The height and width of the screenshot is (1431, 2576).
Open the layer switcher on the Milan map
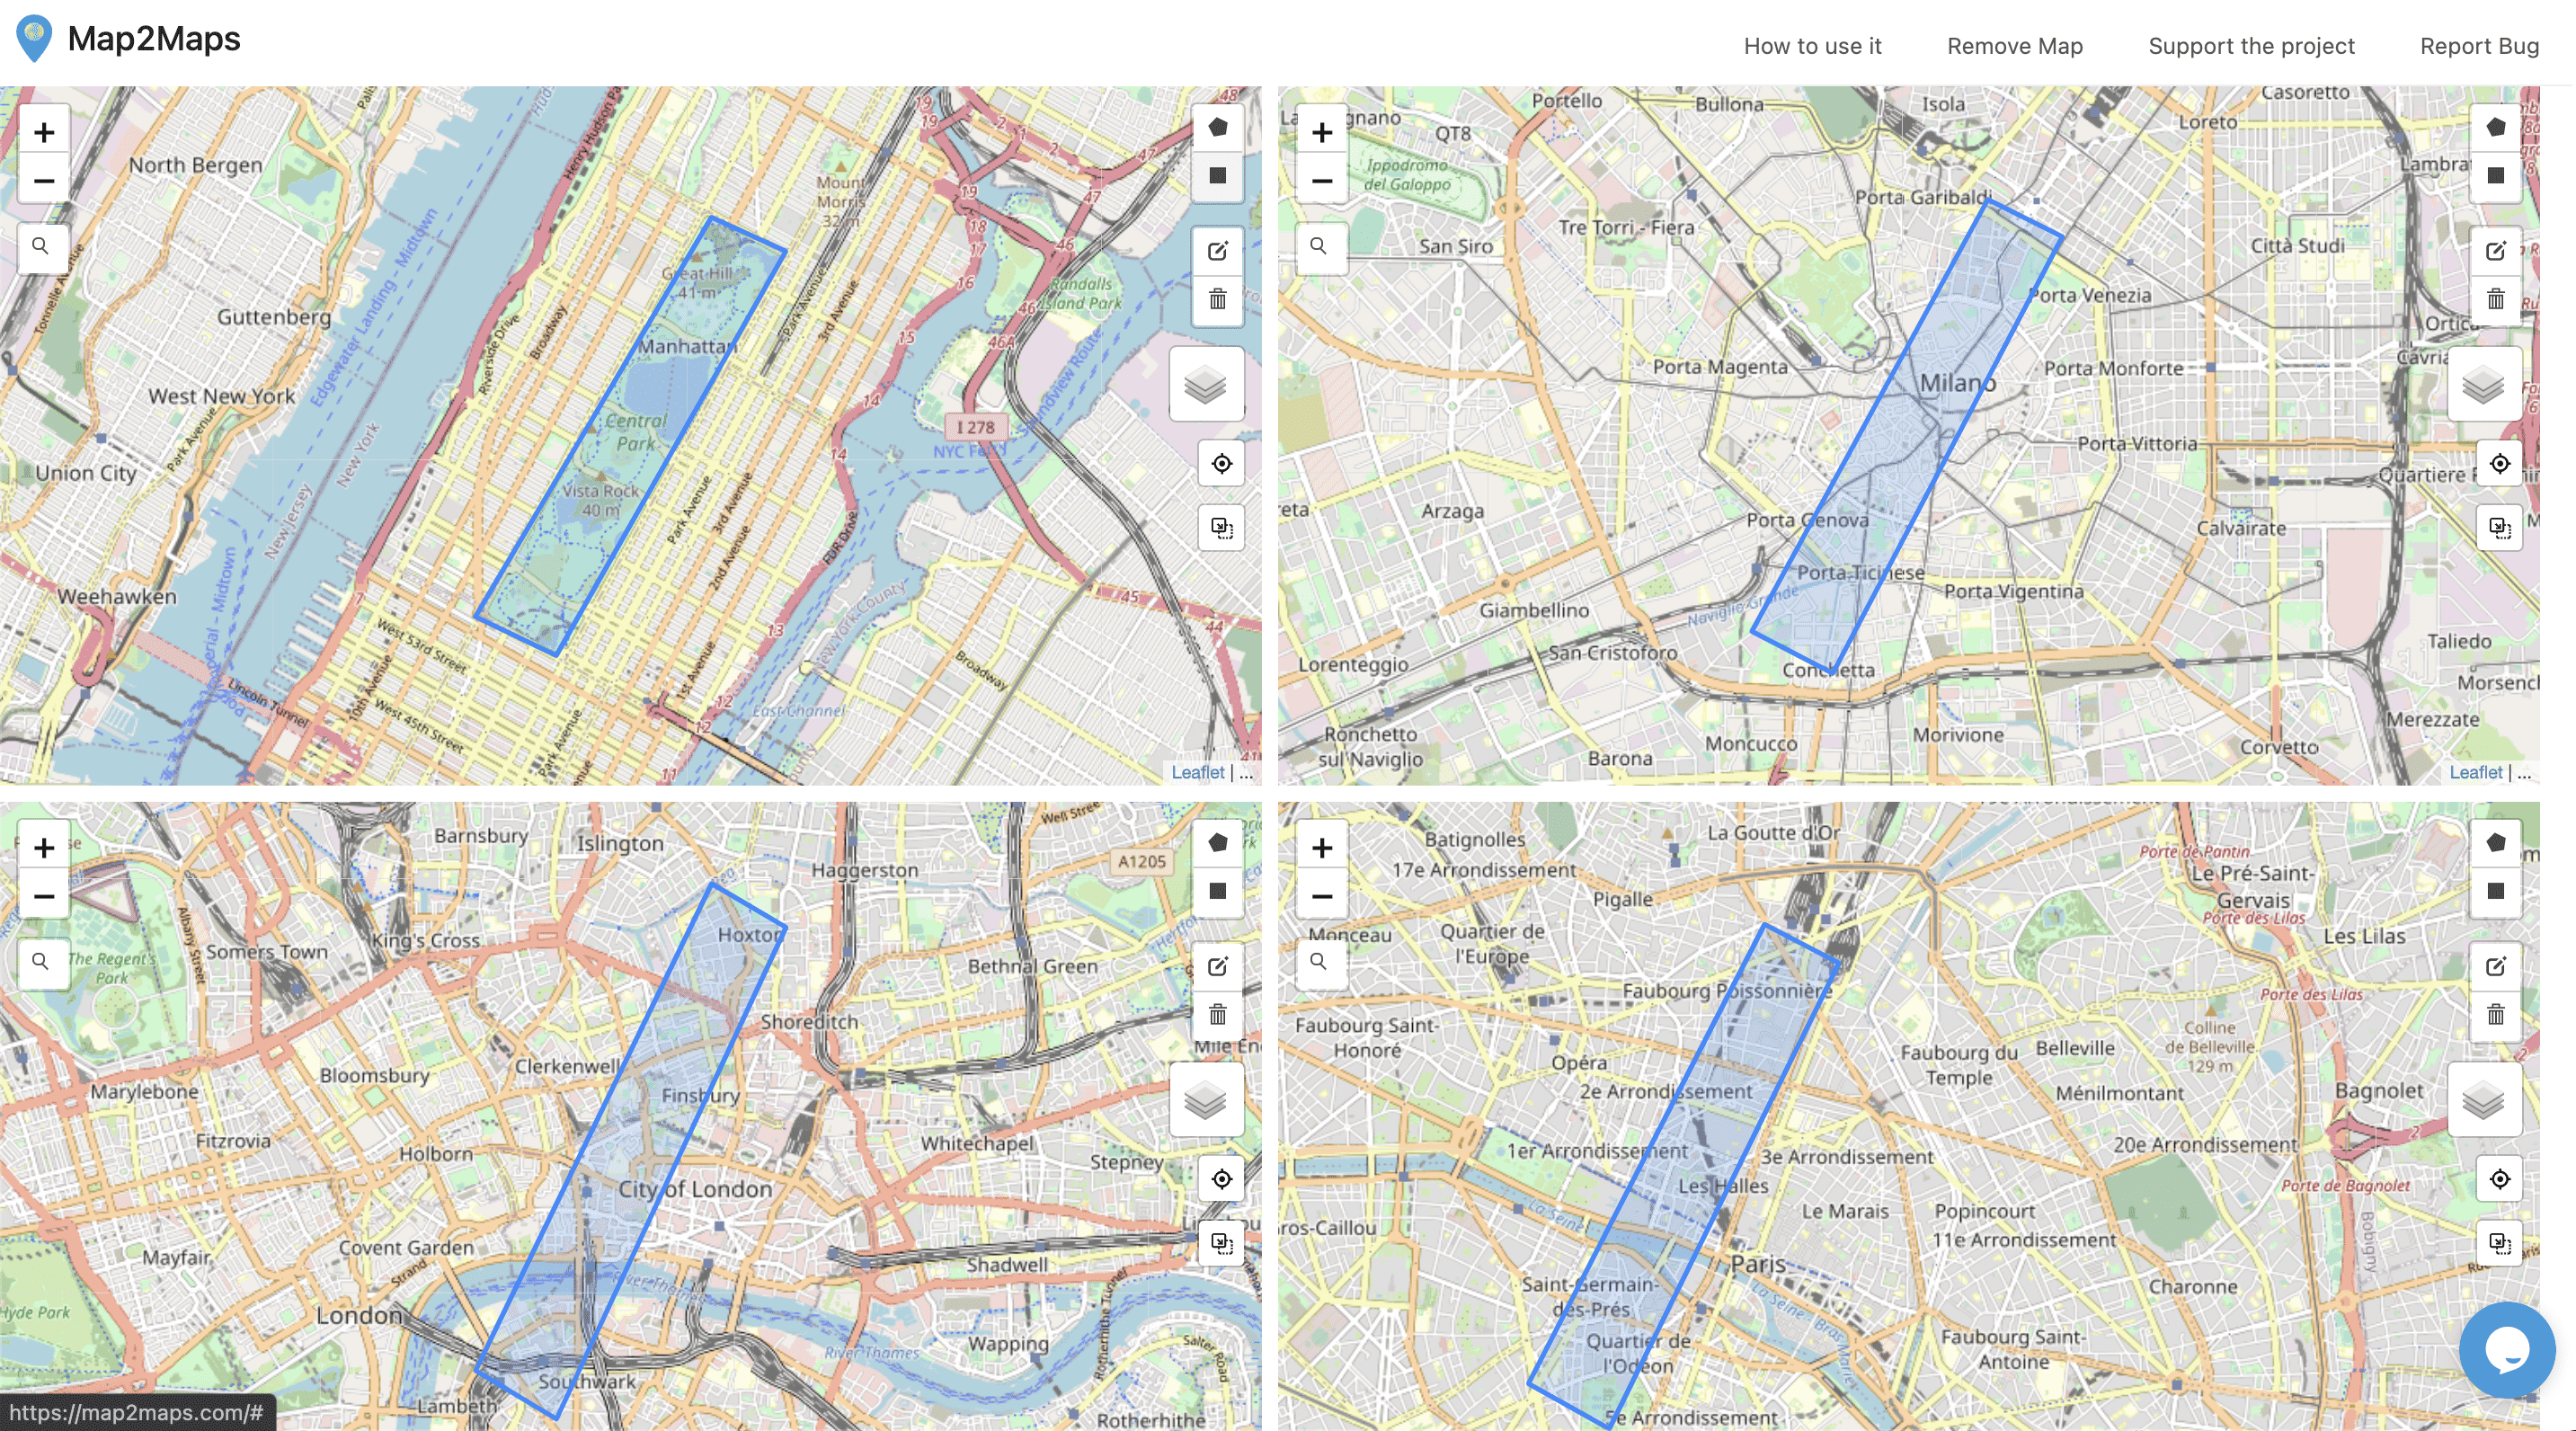(x=2483, y=384)
